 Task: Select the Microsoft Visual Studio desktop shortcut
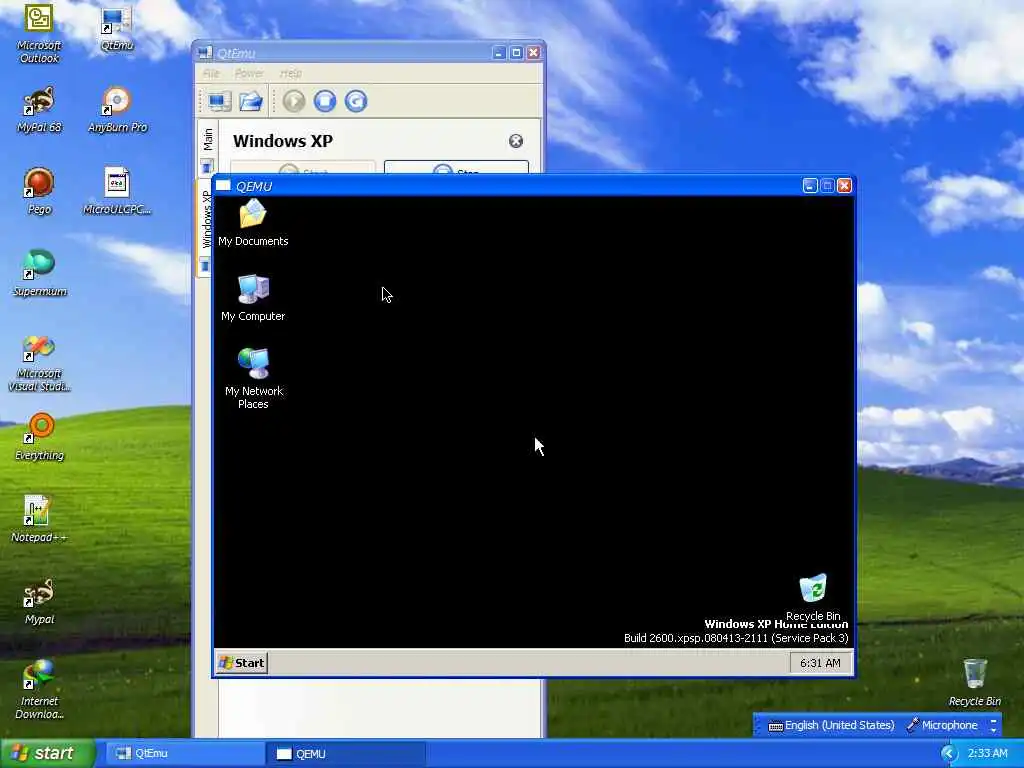click(39, 363)
